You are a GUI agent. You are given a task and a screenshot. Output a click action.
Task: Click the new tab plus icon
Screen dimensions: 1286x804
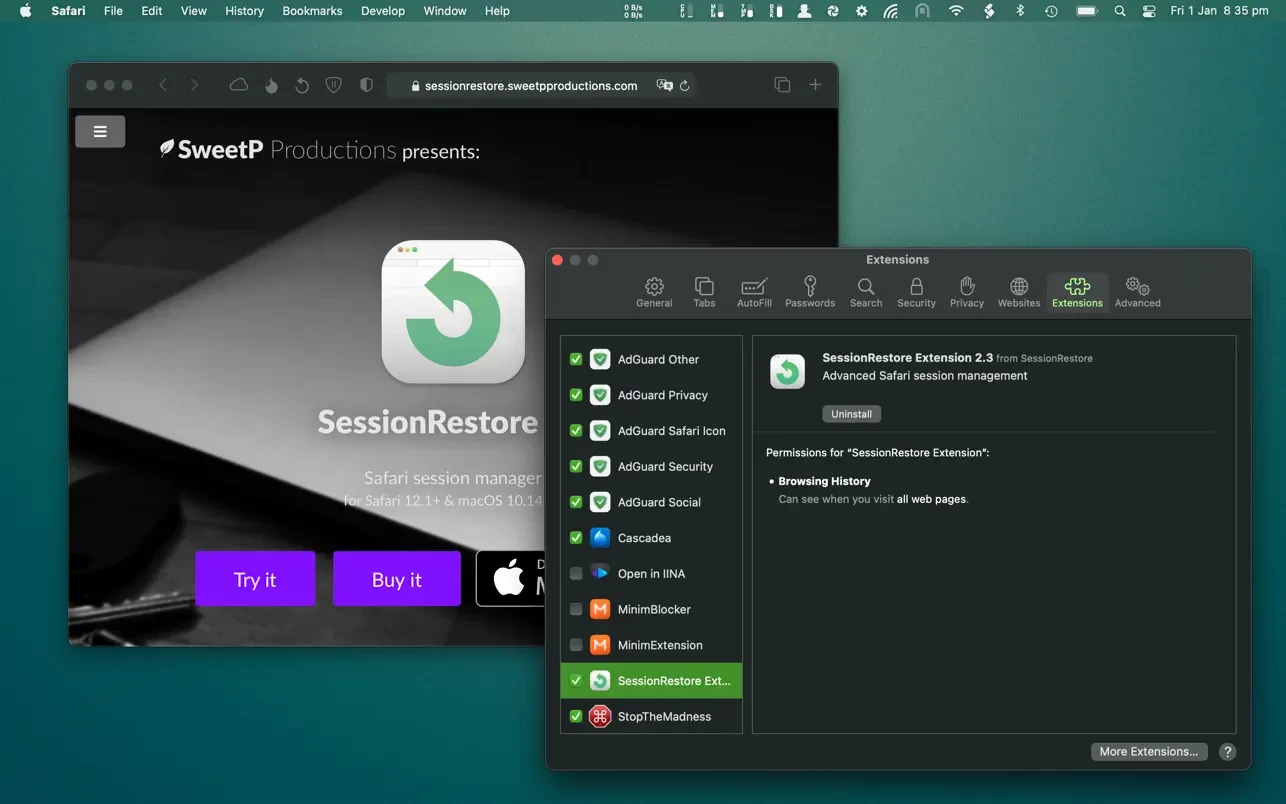[815, 85]
